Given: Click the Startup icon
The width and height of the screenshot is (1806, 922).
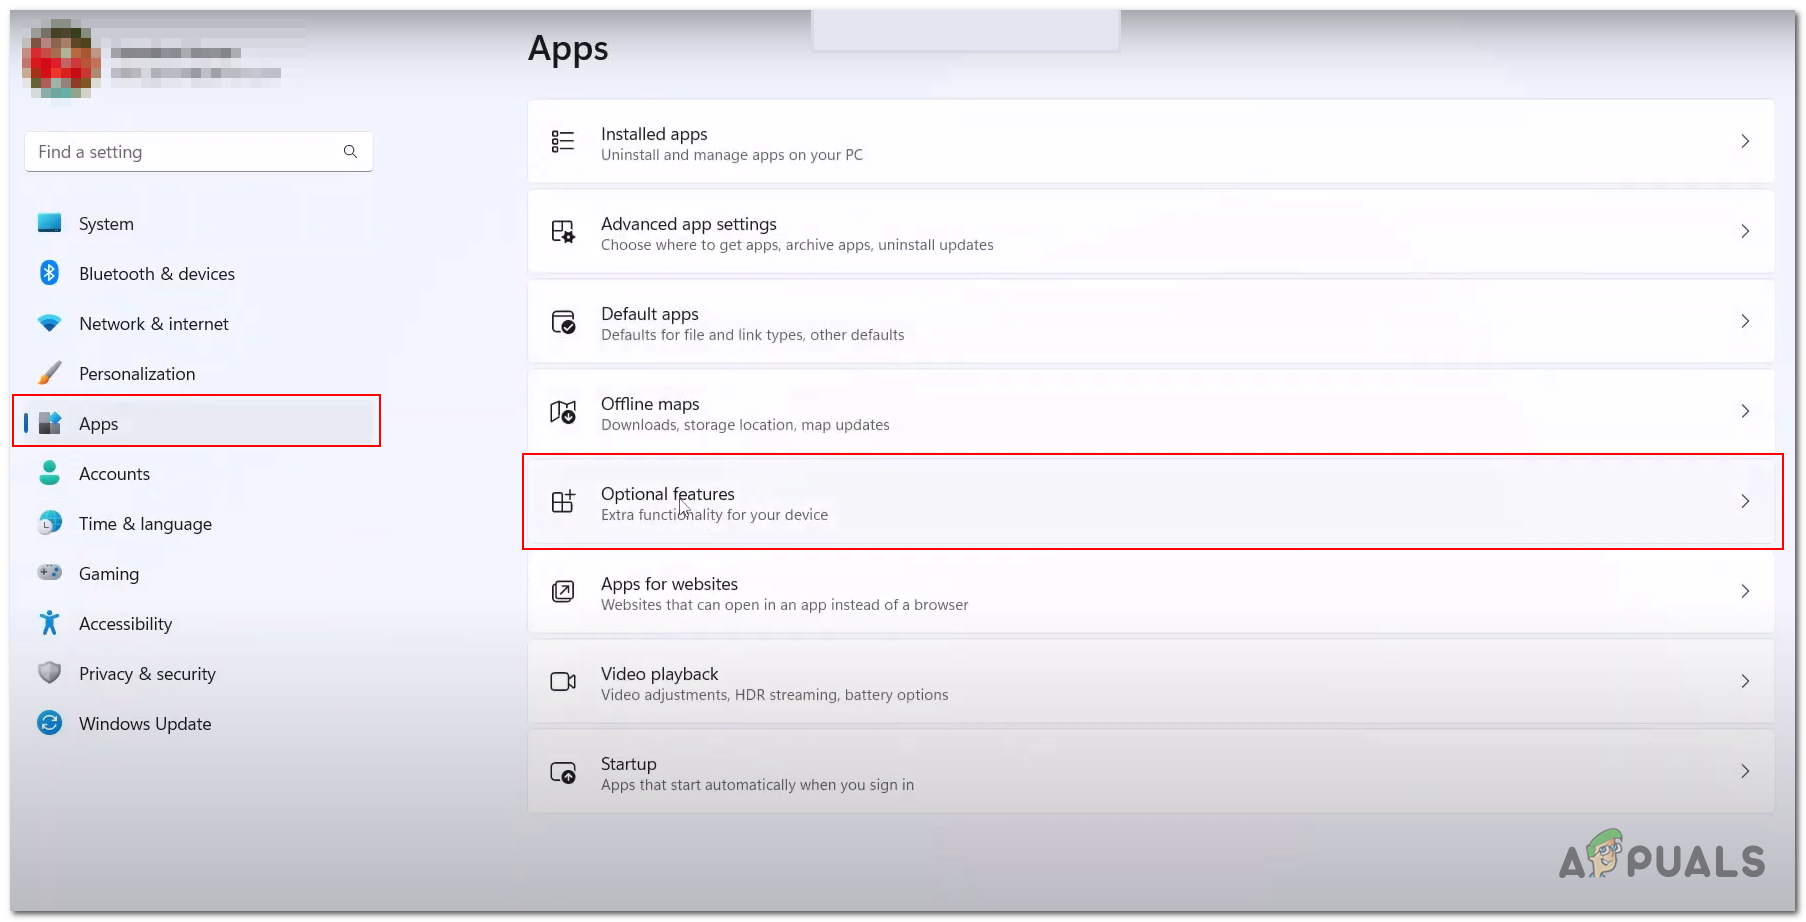Looking at the screenshot, I should pos(563,771).
